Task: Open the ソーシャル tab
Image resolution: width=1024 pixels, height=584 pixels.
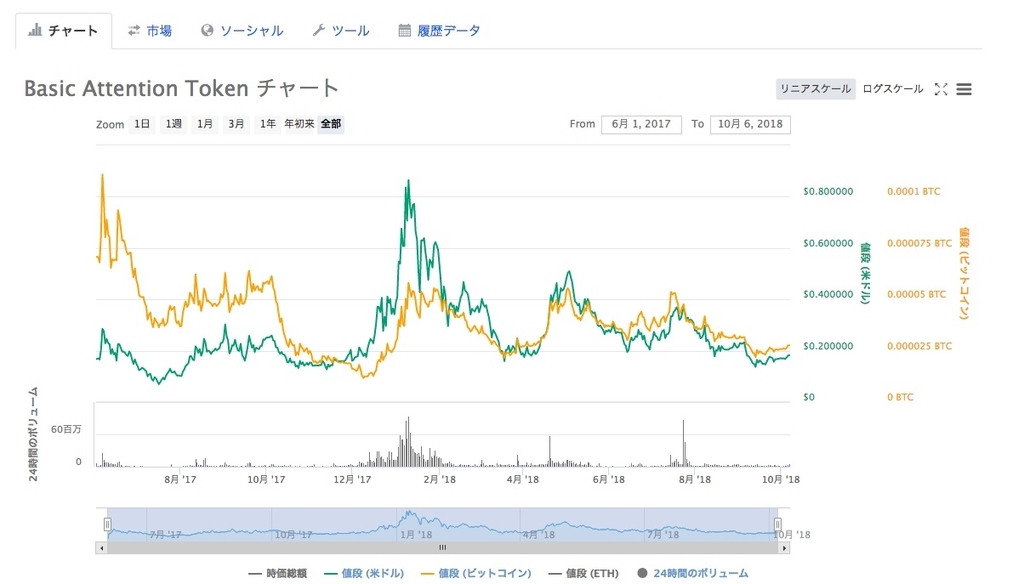Action: (242, 31)
